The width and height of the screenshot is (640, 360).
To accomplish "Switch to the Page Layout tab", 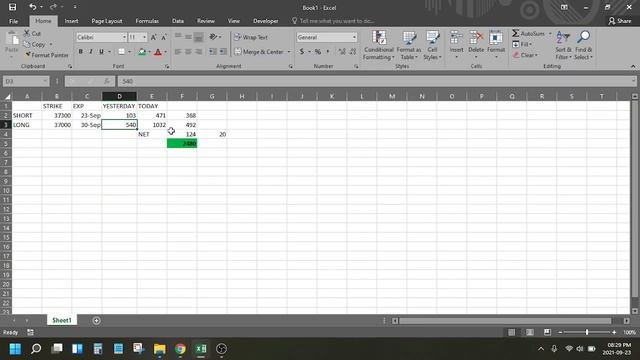I will point(107,21).
